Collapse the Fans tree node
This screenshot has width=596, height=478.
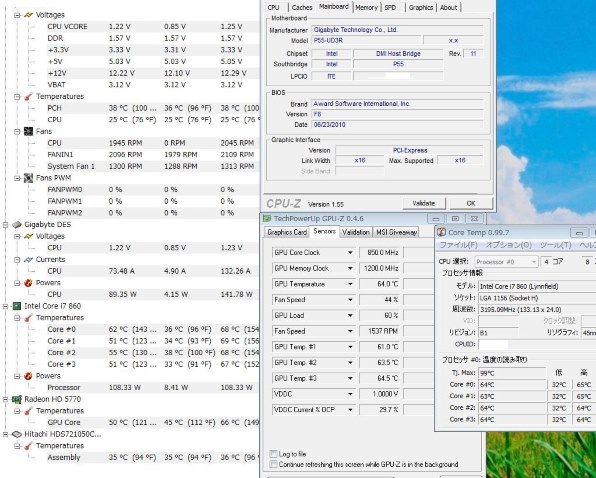(x=17, y=131)
